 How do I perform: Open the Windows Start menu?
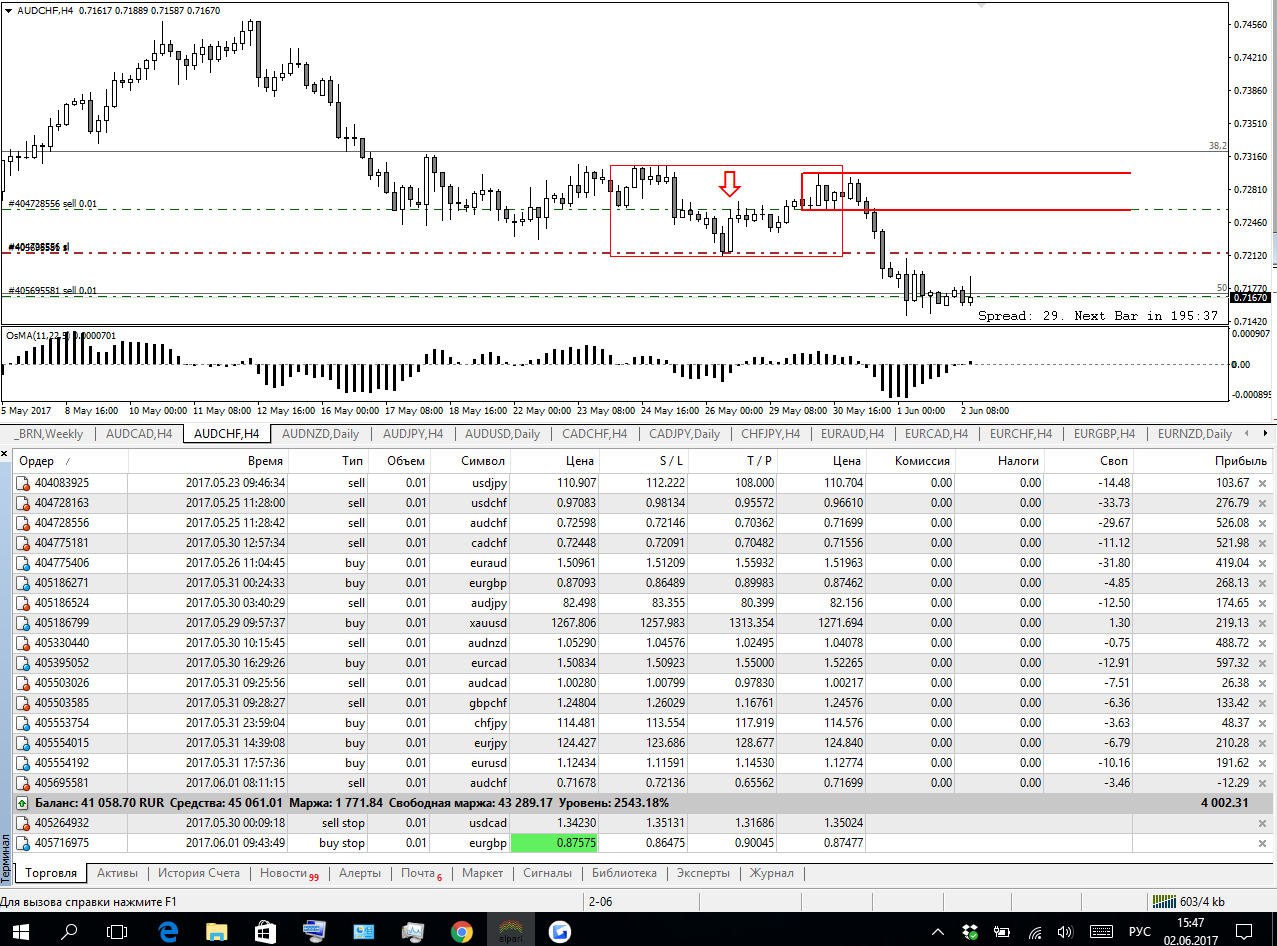tap(19, 932)
